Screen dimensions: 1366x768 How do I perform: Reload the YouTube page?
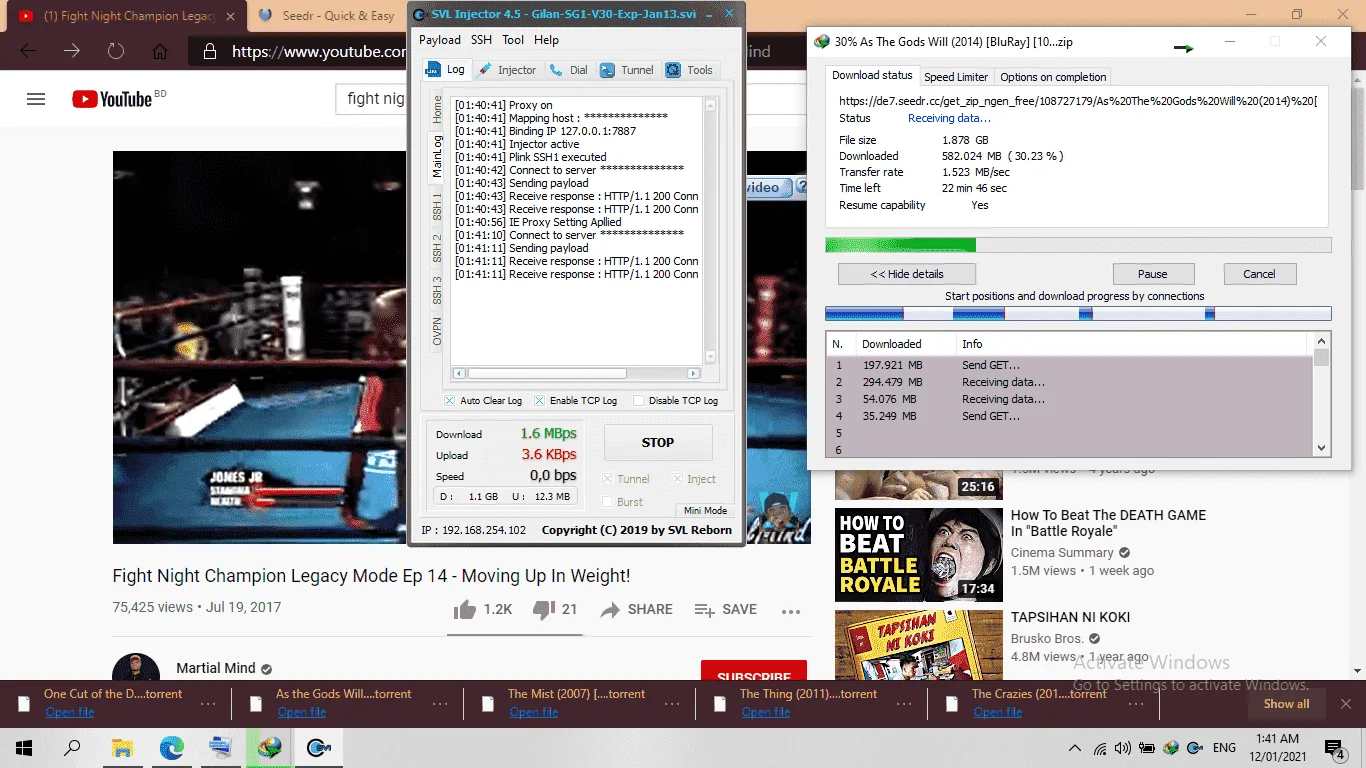[x=116, y=51]
